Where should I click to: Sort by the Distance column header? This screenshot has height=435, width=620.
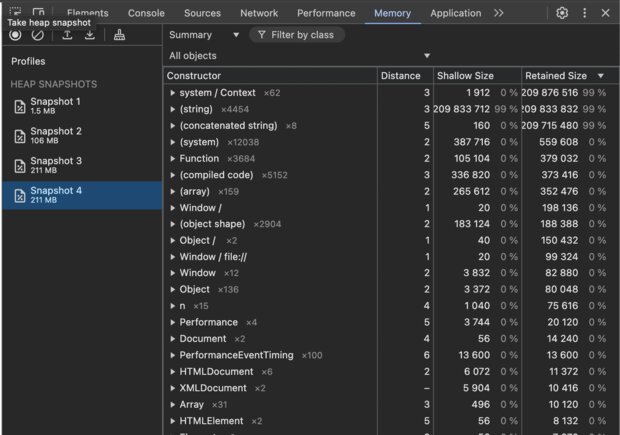point(405,76)
